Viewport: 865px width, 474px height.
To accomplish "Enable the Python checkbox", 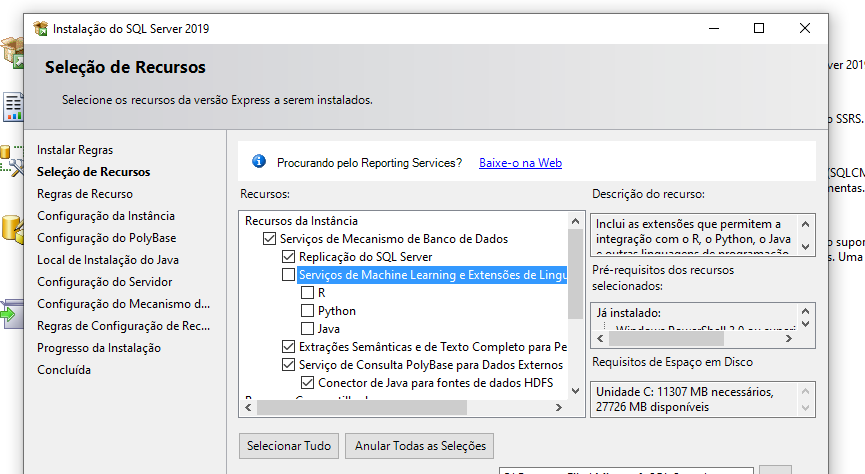I will [307, 311].
